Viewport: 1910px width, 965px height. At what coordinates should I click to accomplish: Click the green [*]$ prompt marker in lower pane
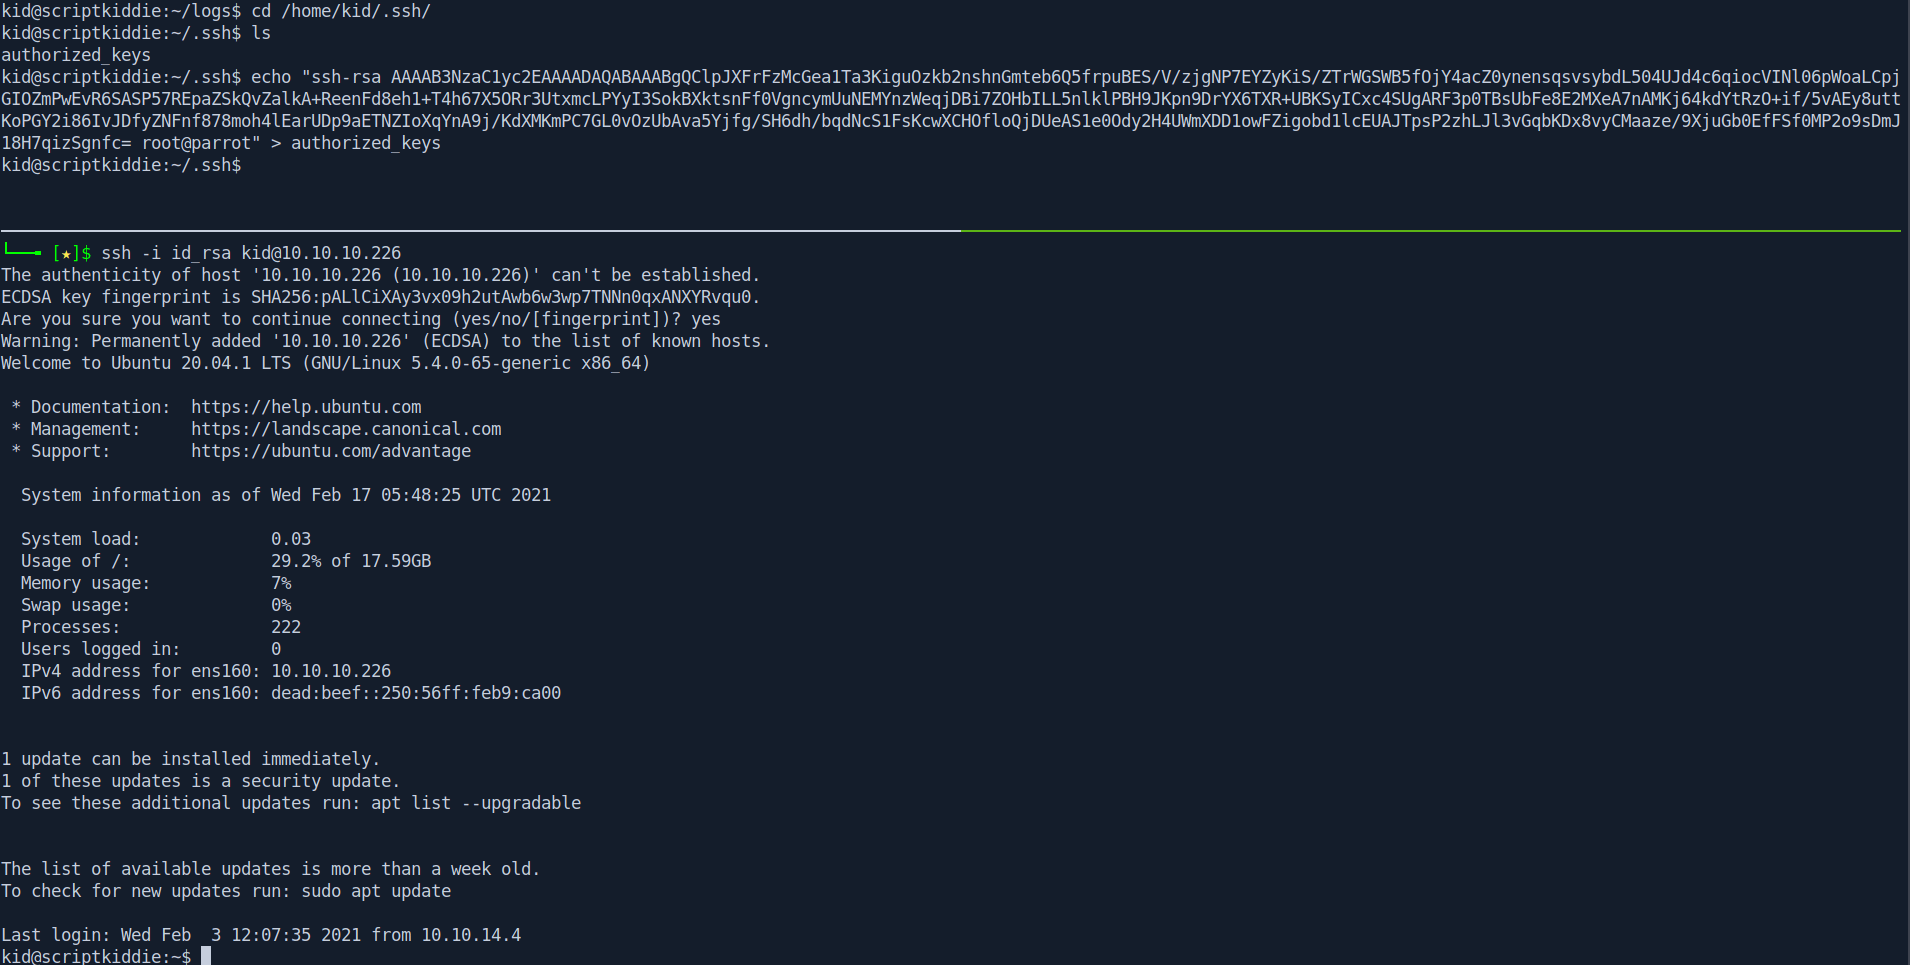(x=71, y=253)
